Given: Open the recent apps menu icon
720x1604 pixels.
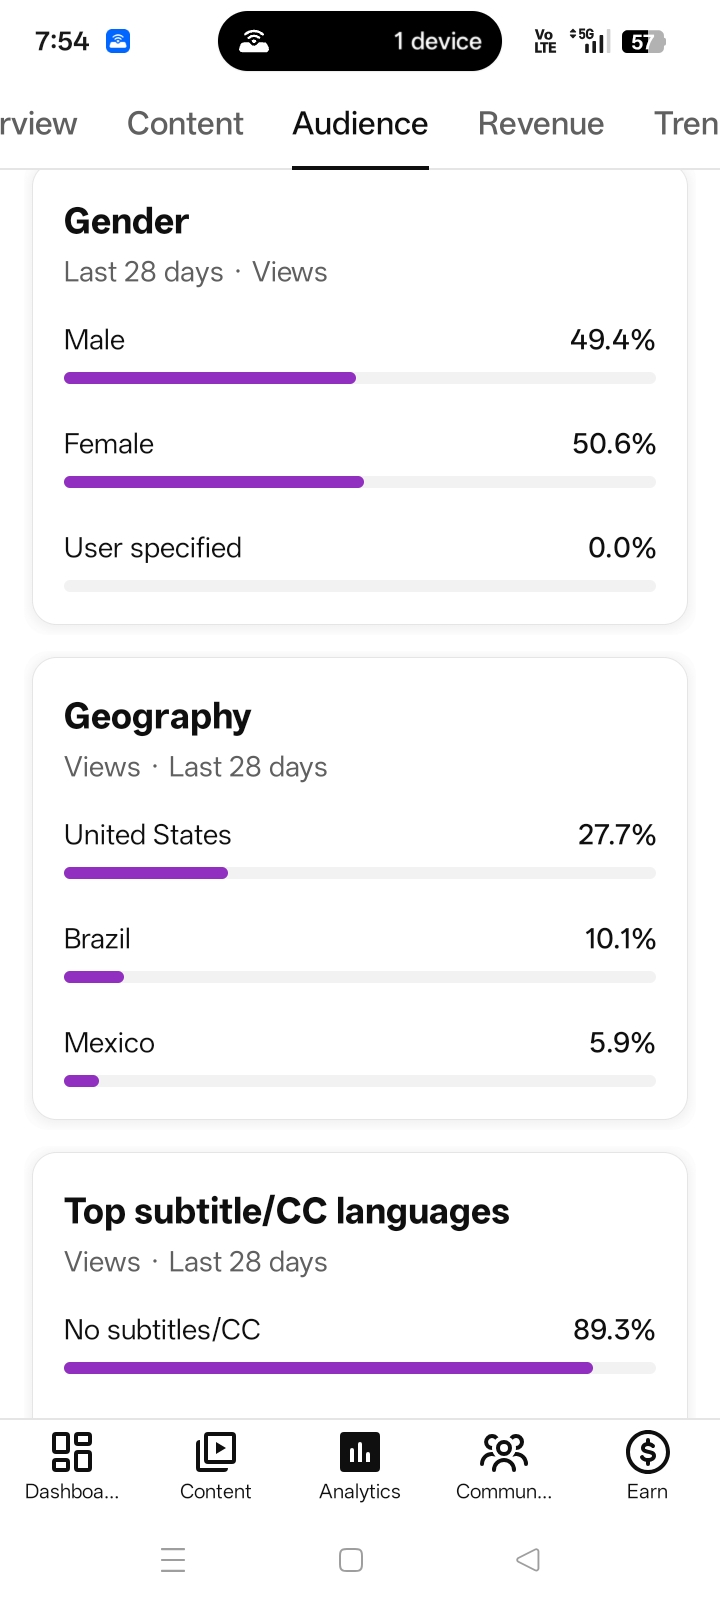Looking at the screenshot, I should [173, 1560].
